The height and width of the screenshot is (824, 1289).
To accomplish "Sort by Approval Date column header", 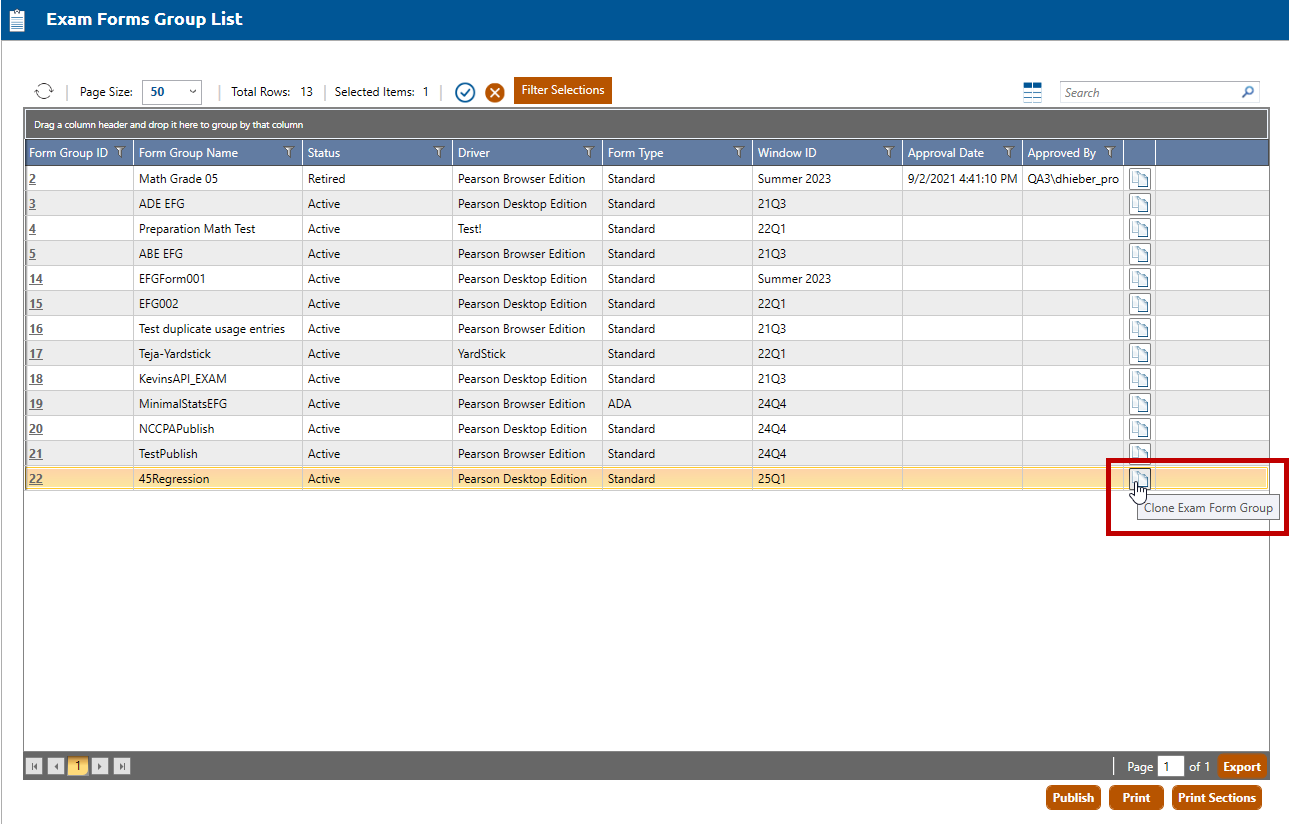I will click(x=945, y=153).
